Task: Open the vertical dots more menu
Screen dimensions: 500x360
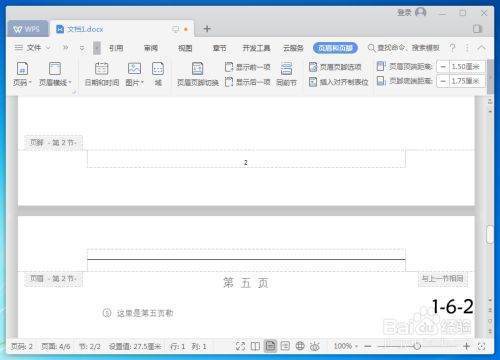Action: [467, 48]
